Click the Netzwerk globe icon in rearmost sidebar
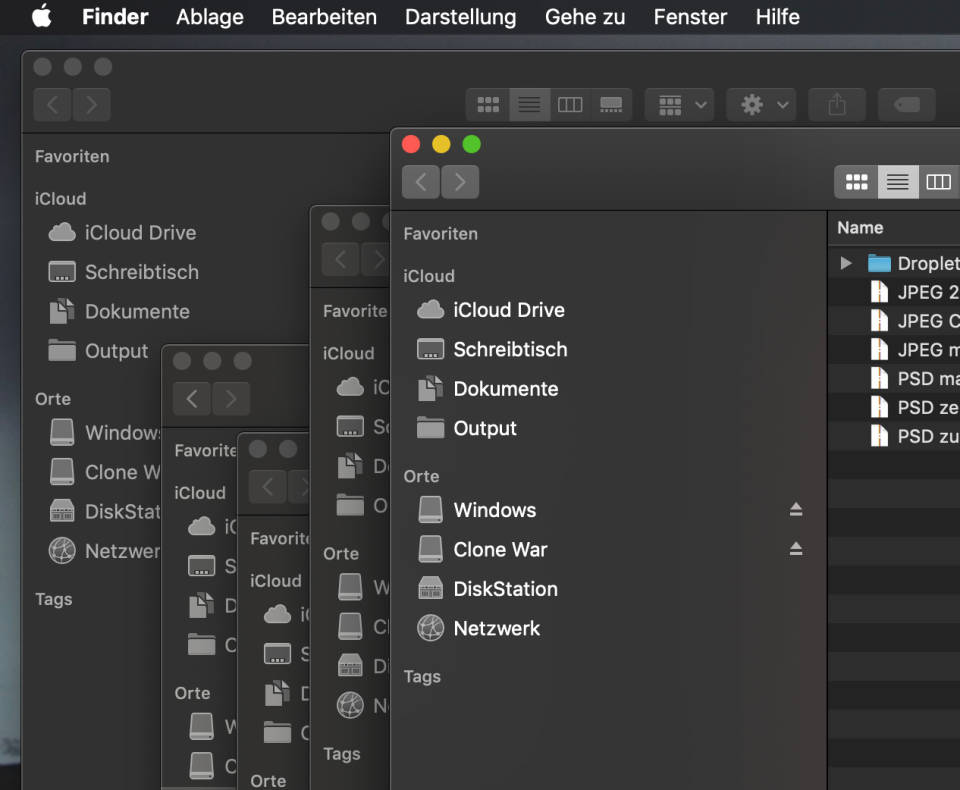 click(62, 551)
